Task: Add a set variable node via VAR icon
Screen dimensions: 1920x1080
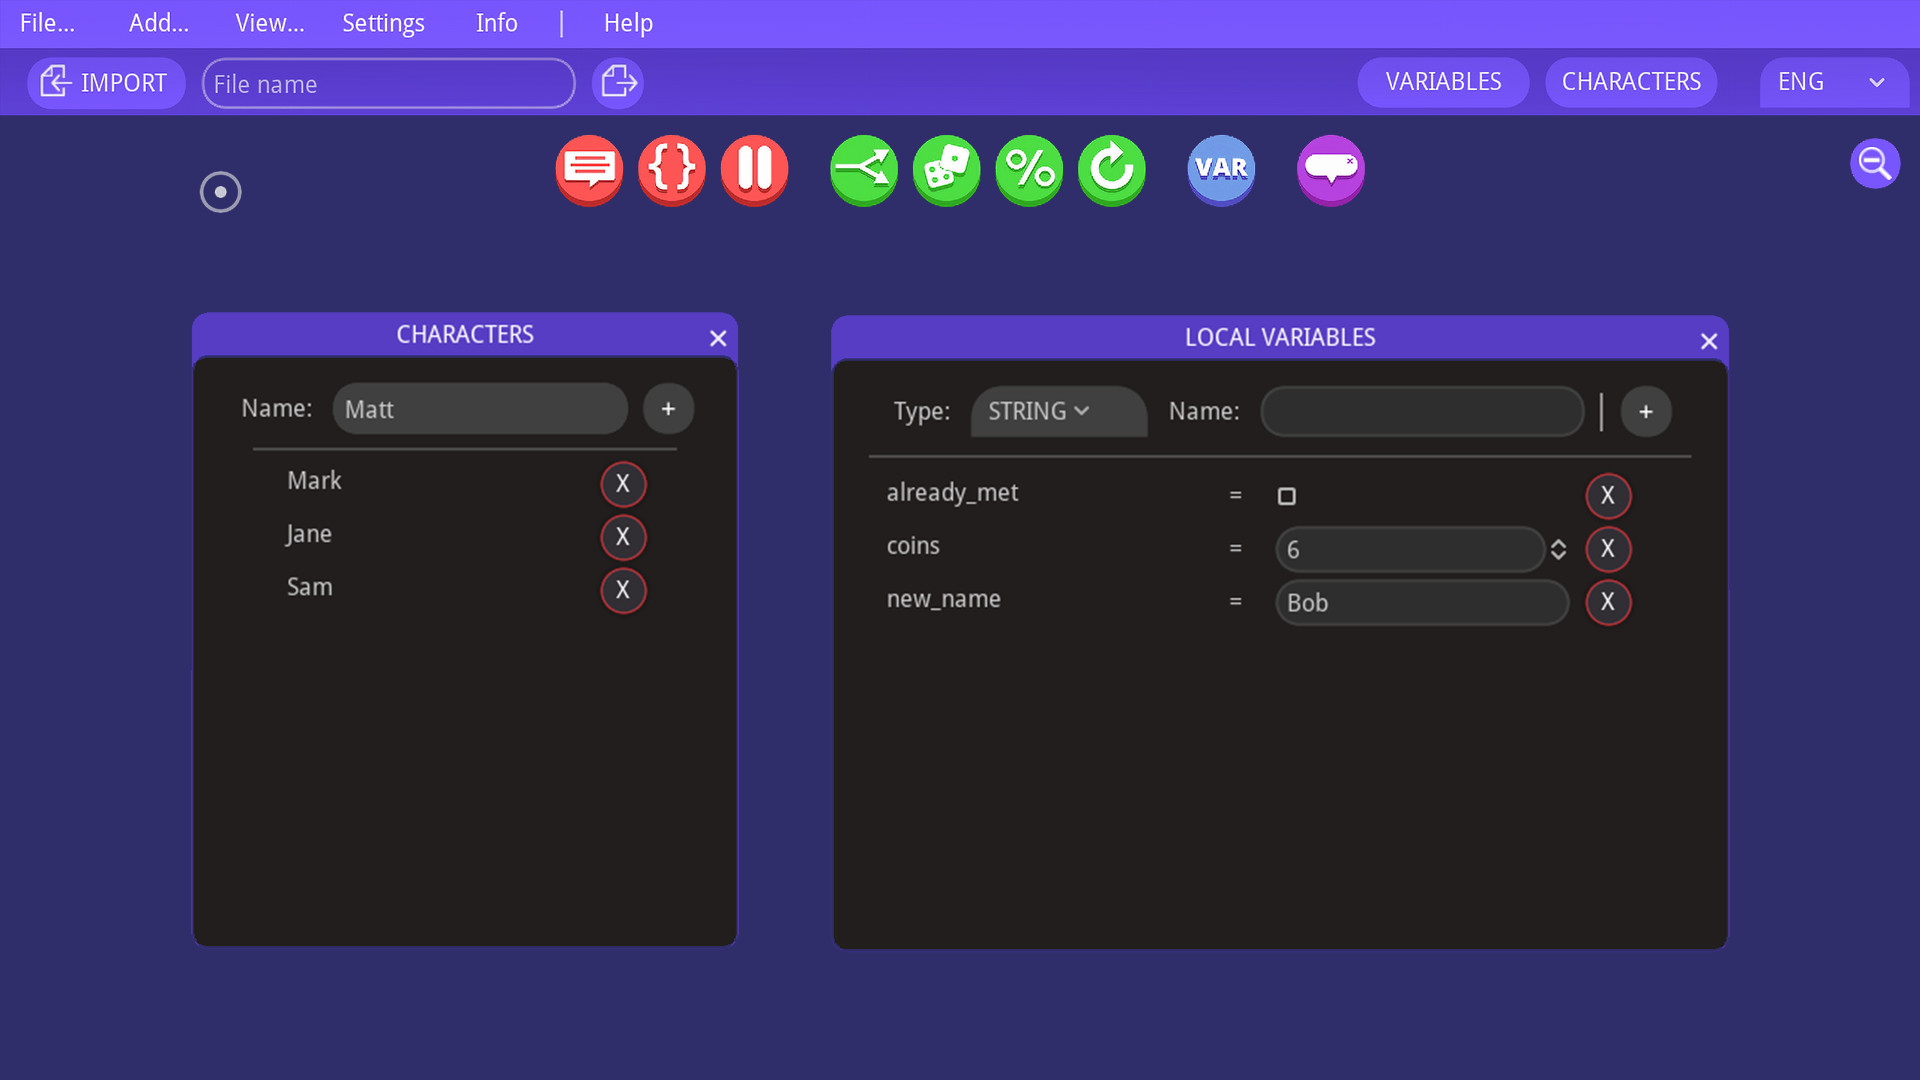Action: point(1221,170)
